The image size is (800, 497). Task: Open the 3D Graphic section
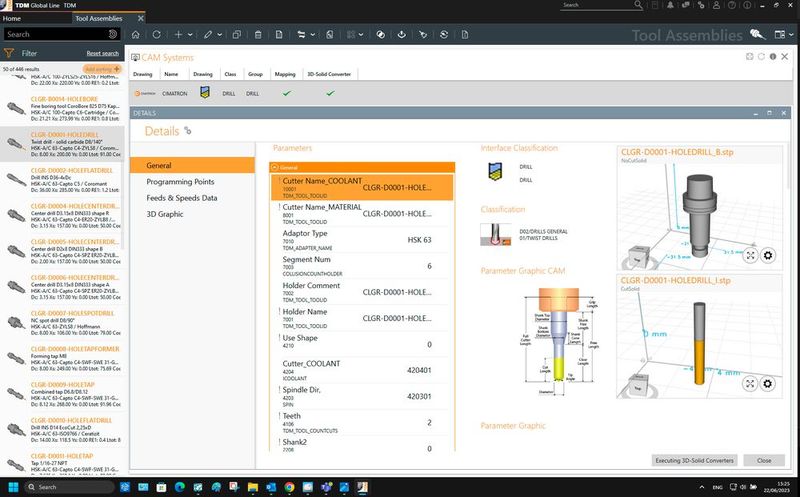click(164, 214)
